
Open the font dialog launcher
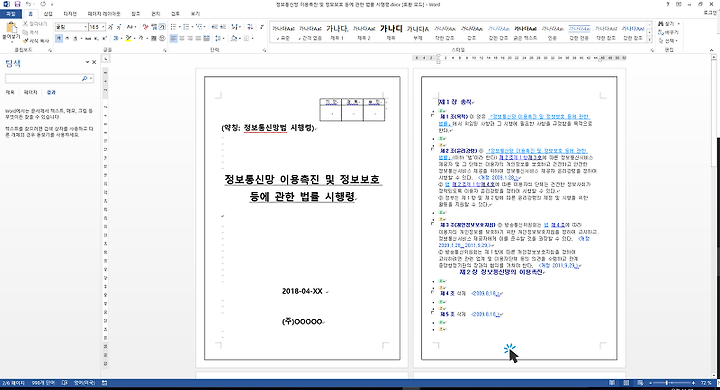coord(164,50)
